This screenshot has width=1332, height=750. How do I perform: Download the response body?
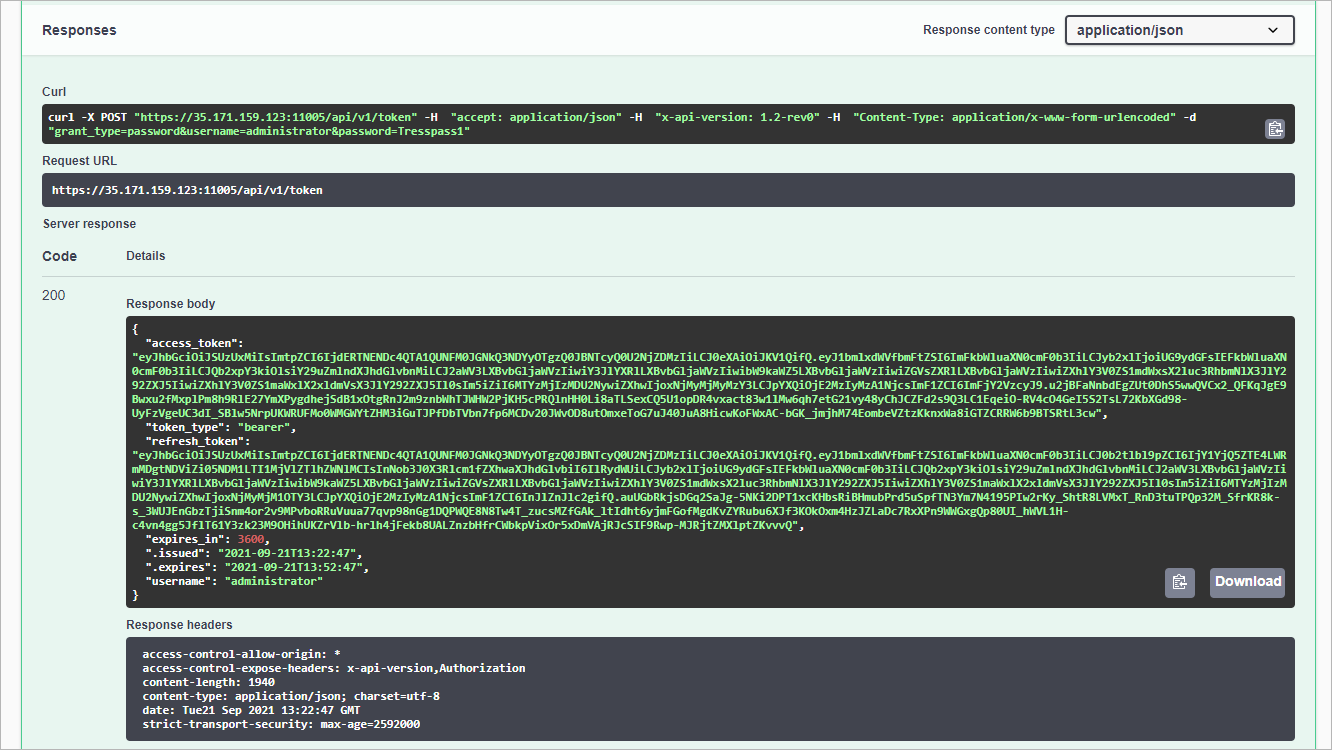pyautogui.click(x=1247, y=582)
